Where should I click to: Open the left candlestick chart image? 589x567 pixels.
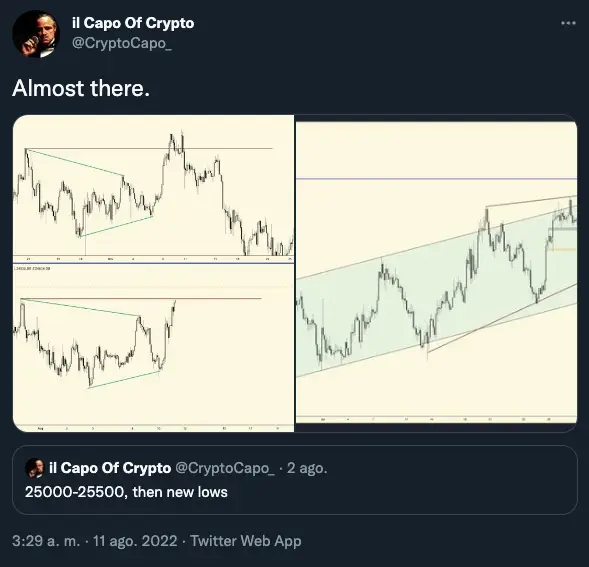[x=153, y=273]
